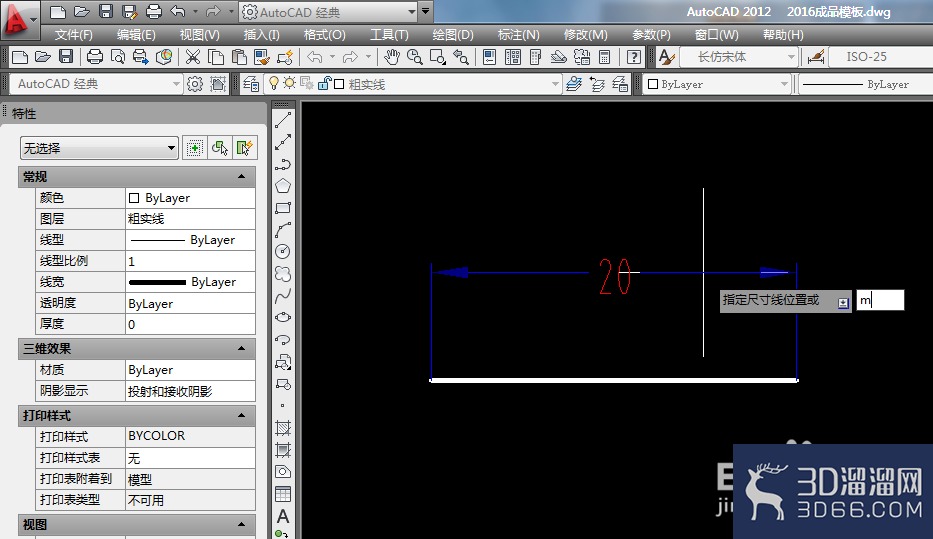Viewport: 933px width, 539px height.
Task: Click the Publish icon in standard toolbar
Action: pos(140,57)
